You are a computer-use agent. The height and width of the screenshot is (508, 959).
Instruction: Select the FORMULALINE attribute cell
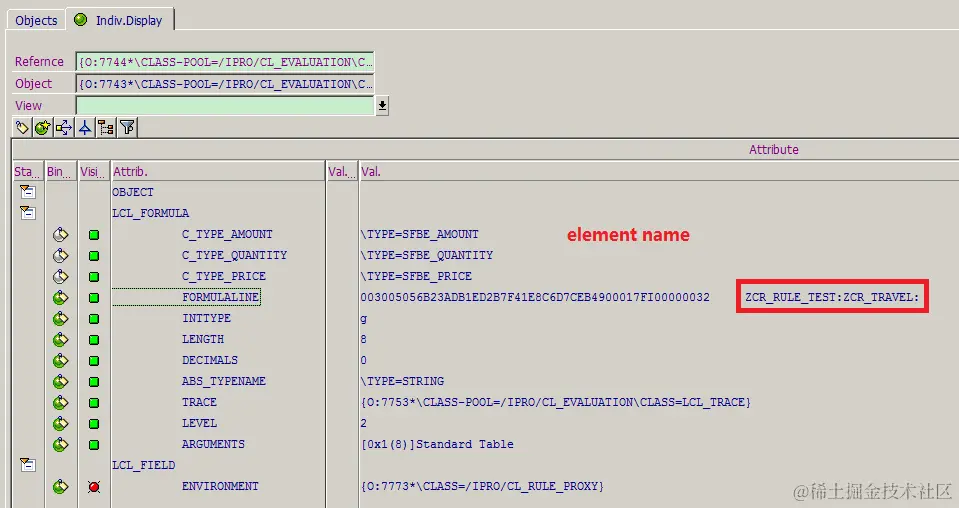point(187,297)
